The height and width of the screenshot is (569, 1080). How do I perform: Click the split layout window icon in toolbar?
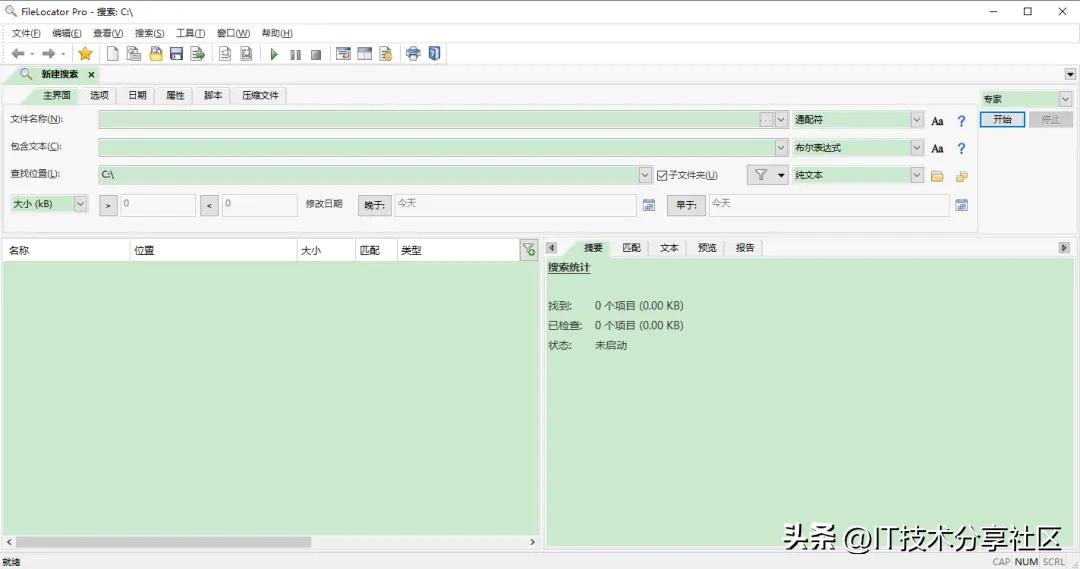[364, 54]
